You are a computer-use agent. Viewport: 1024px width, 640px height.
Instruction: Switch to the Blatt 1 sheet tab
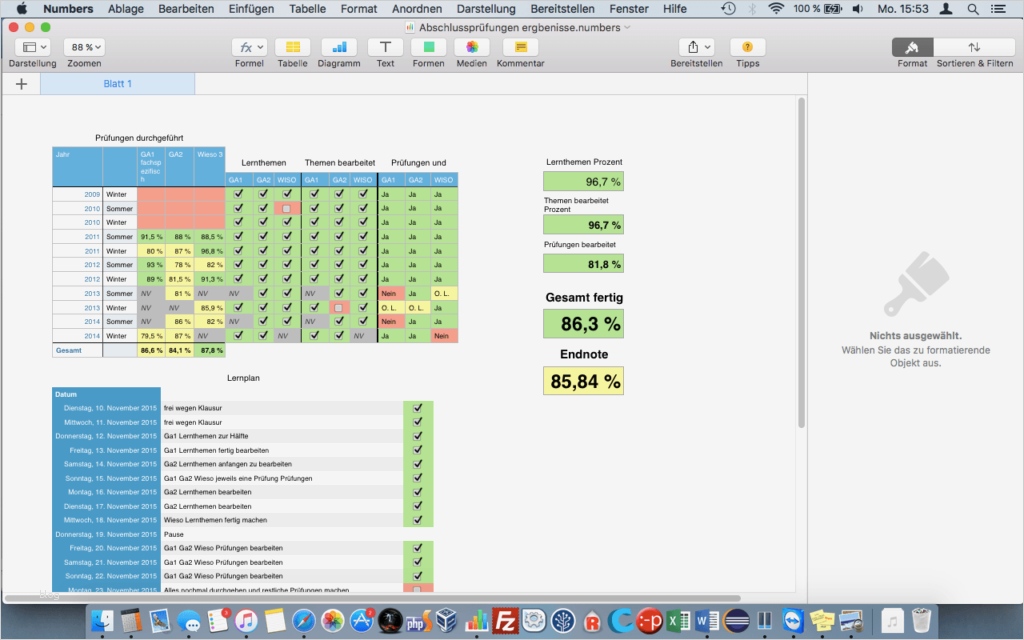tap(118, 84)
